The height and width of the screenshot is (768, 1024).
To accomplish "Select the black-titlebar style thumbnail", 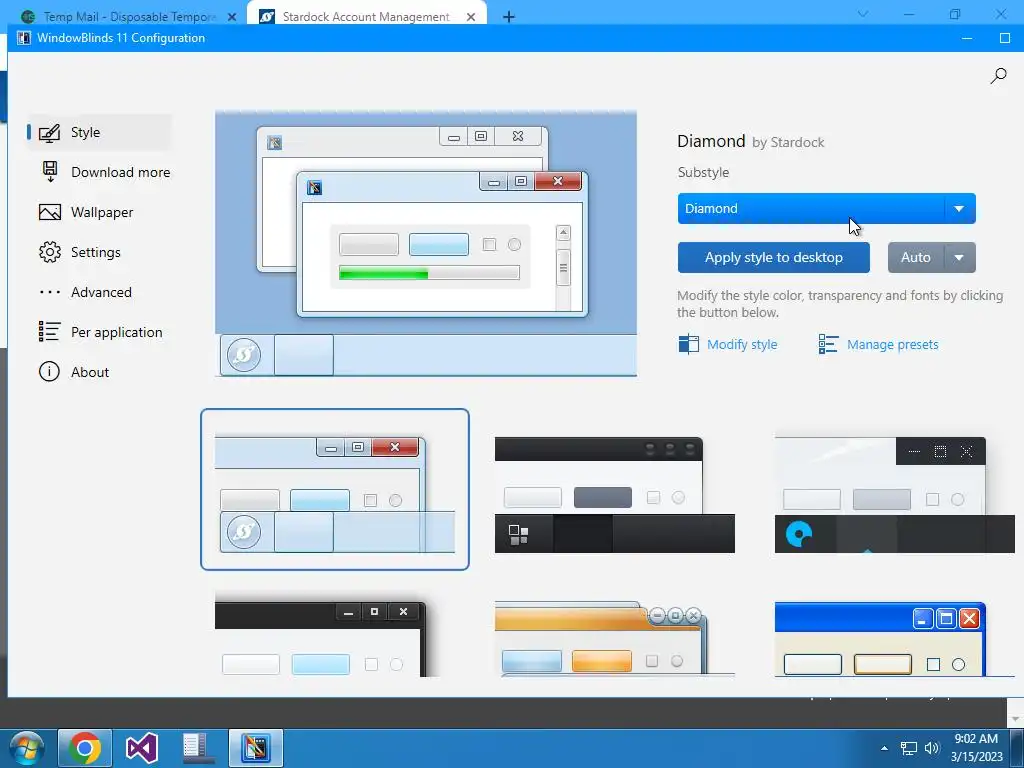I will [320, 639].
